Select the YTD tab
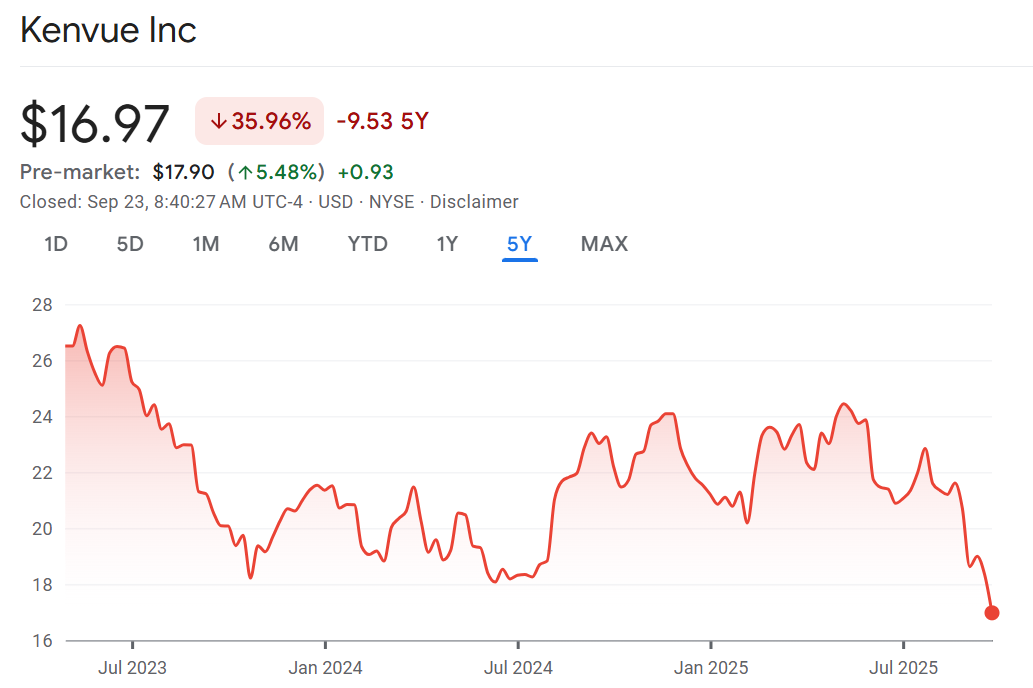The width and height of the screenshot is (1033, 688). click(x=367, y=244)
